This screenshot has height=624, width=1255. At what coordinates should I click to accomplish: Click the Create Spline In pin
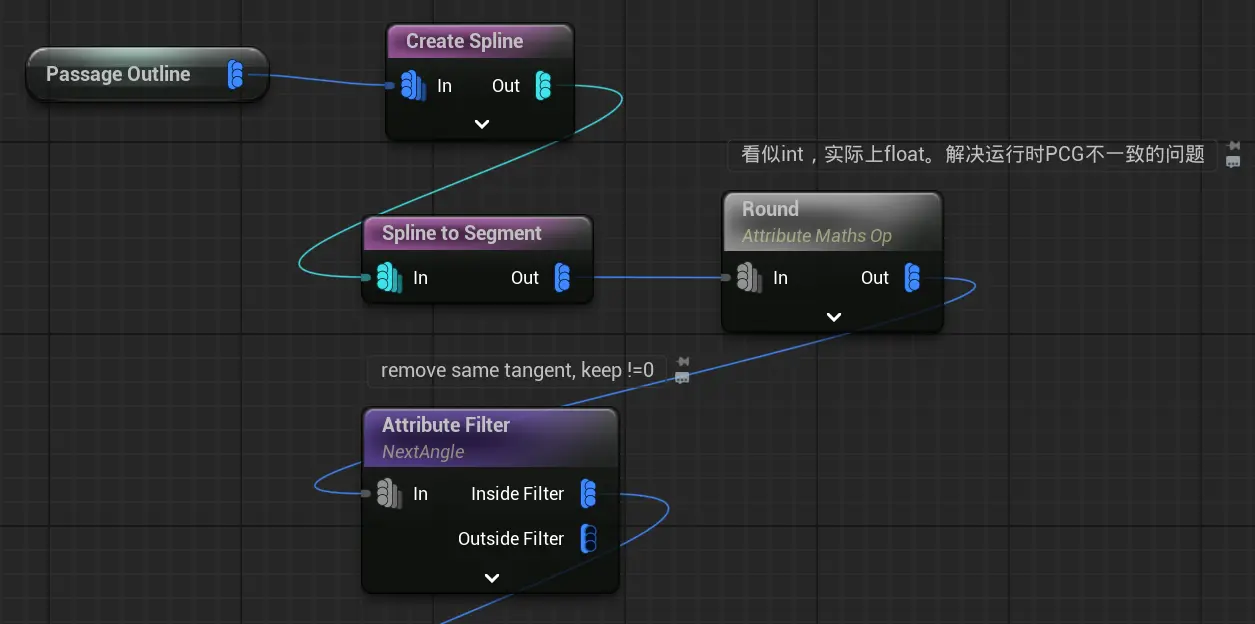412,86
